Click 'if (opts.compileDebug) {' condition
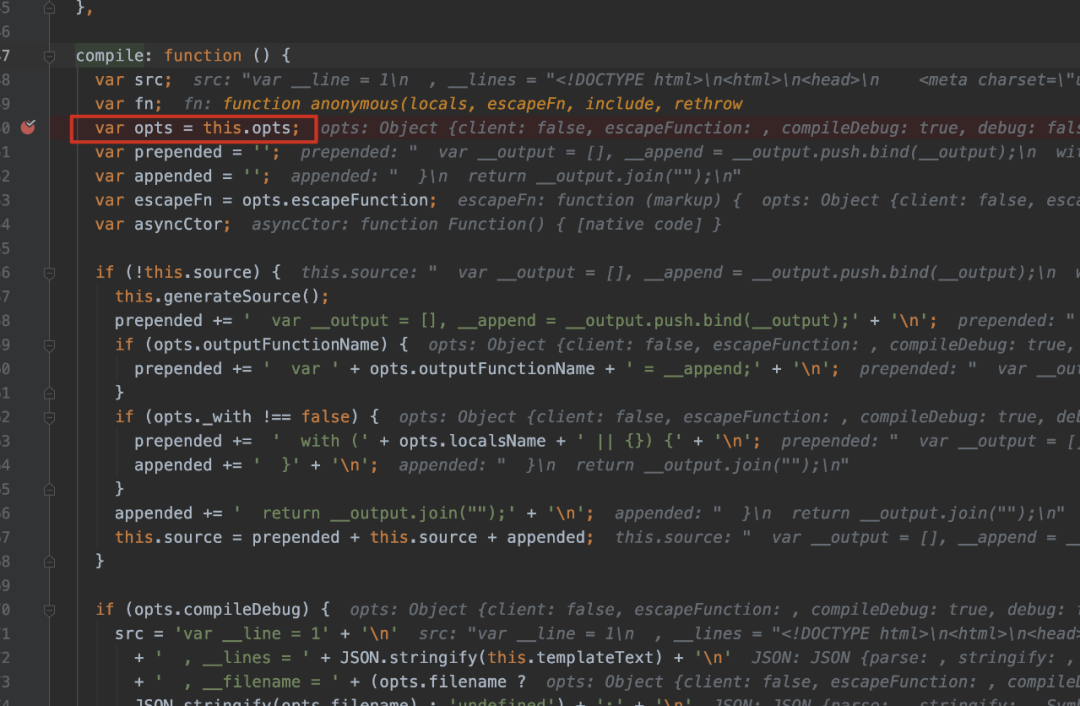Viewport: 1080px width, 706px height. pos(212,610)
